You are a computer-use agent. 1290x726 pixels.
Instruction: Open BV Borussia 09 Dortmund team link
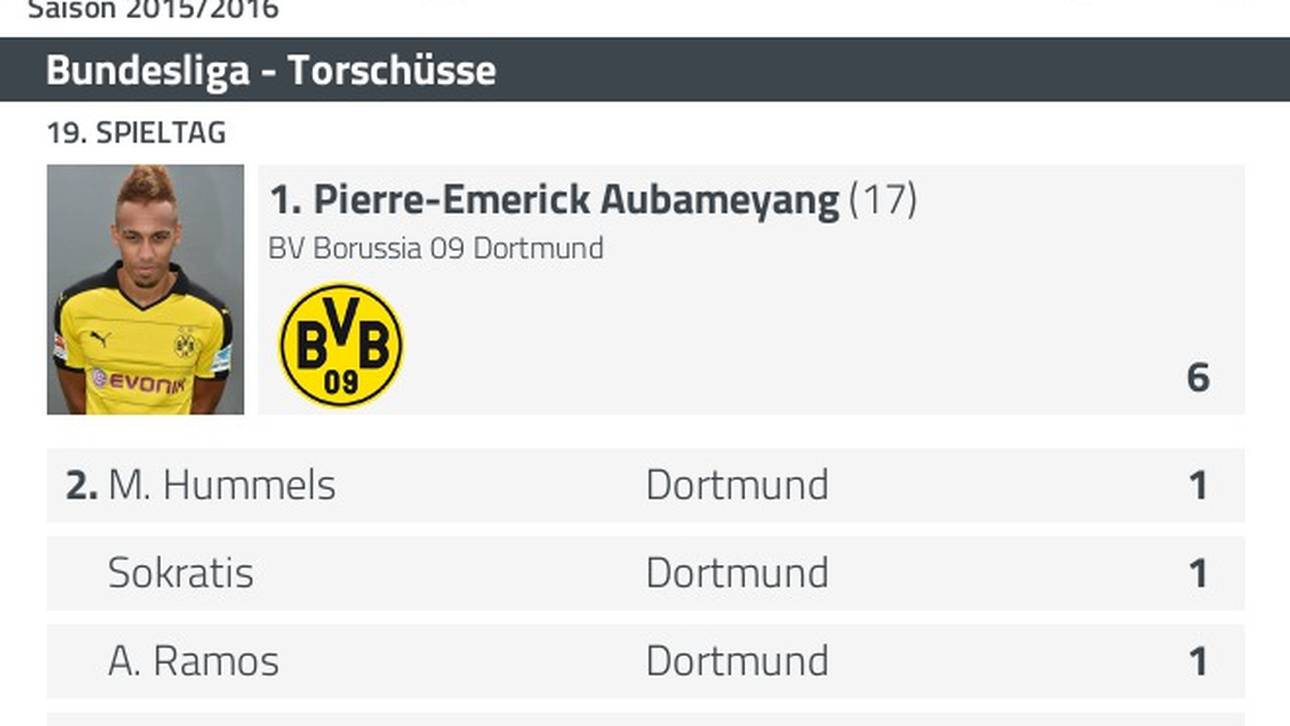435,248
